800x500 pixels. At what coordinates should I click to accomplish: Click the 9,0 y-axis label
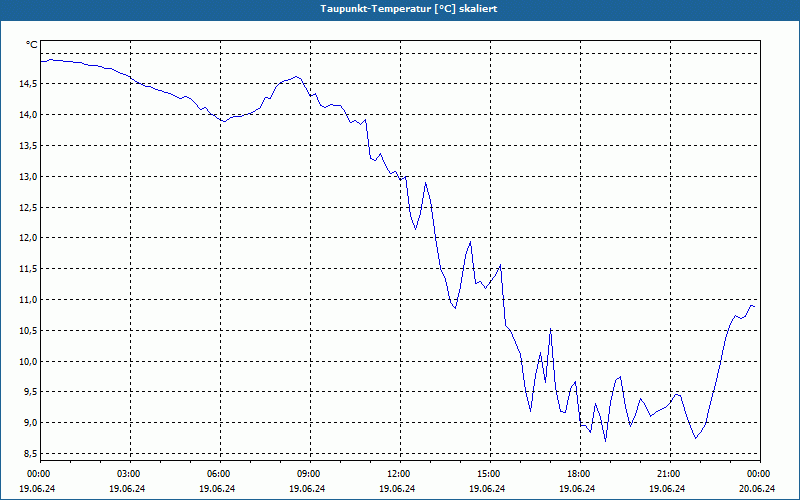[x=30, y=422]
